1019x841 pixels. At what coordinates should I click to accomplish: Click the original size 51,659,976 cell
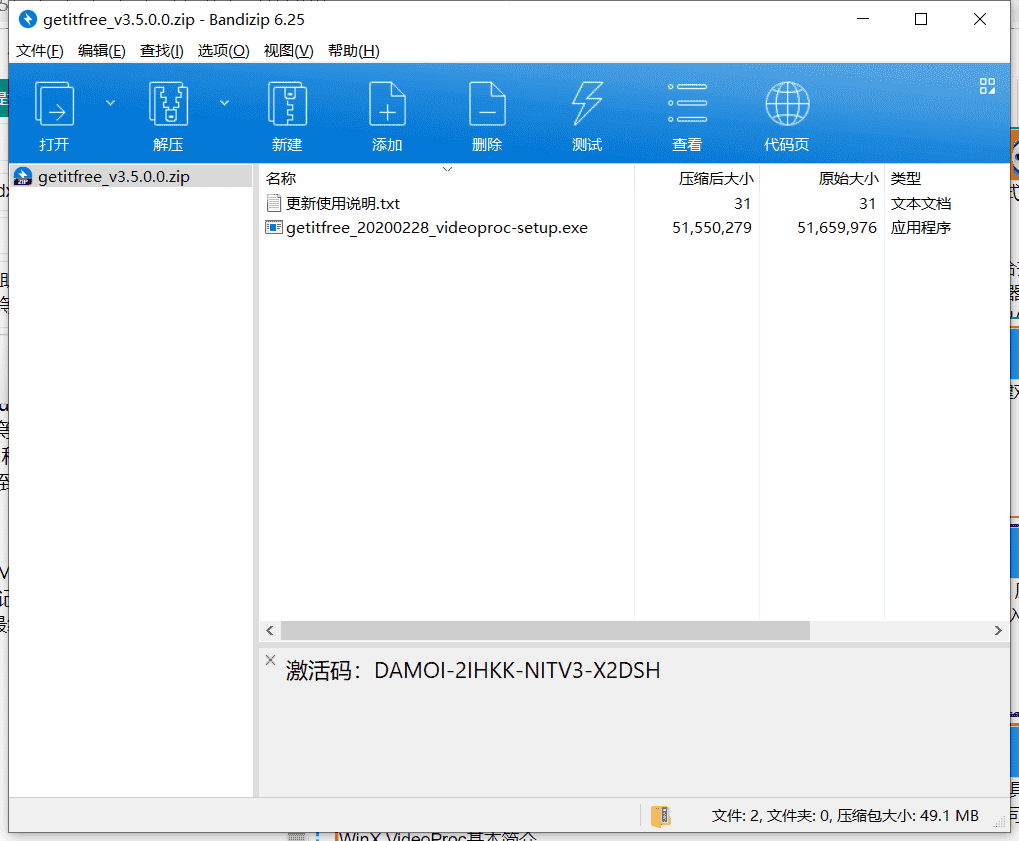click(x=837, y=227)
